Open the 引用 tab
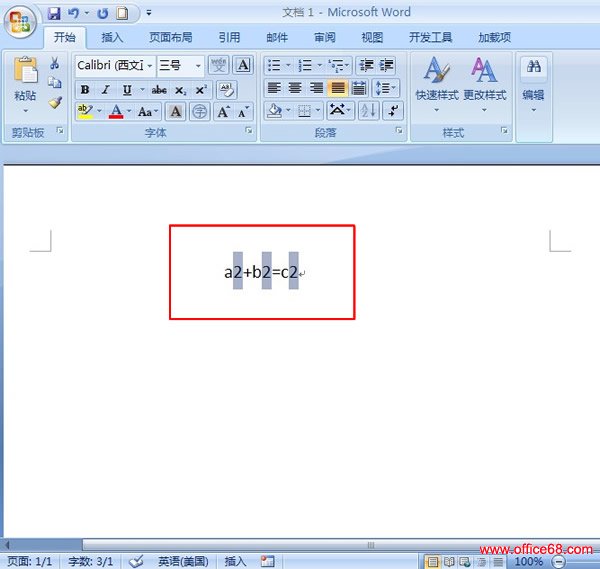The image size is (600, 569). coord(229,37)
